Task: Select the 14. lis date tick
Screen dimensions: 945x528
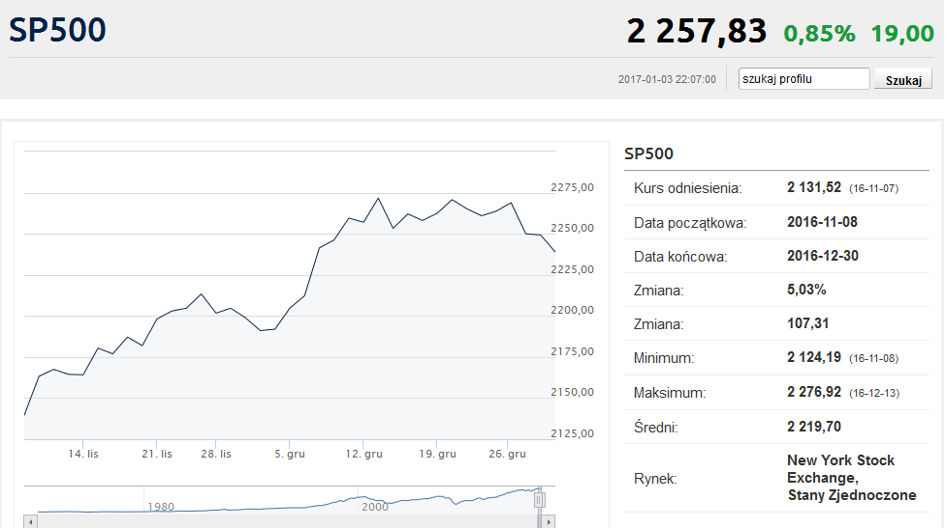Action: click(83, 454)
